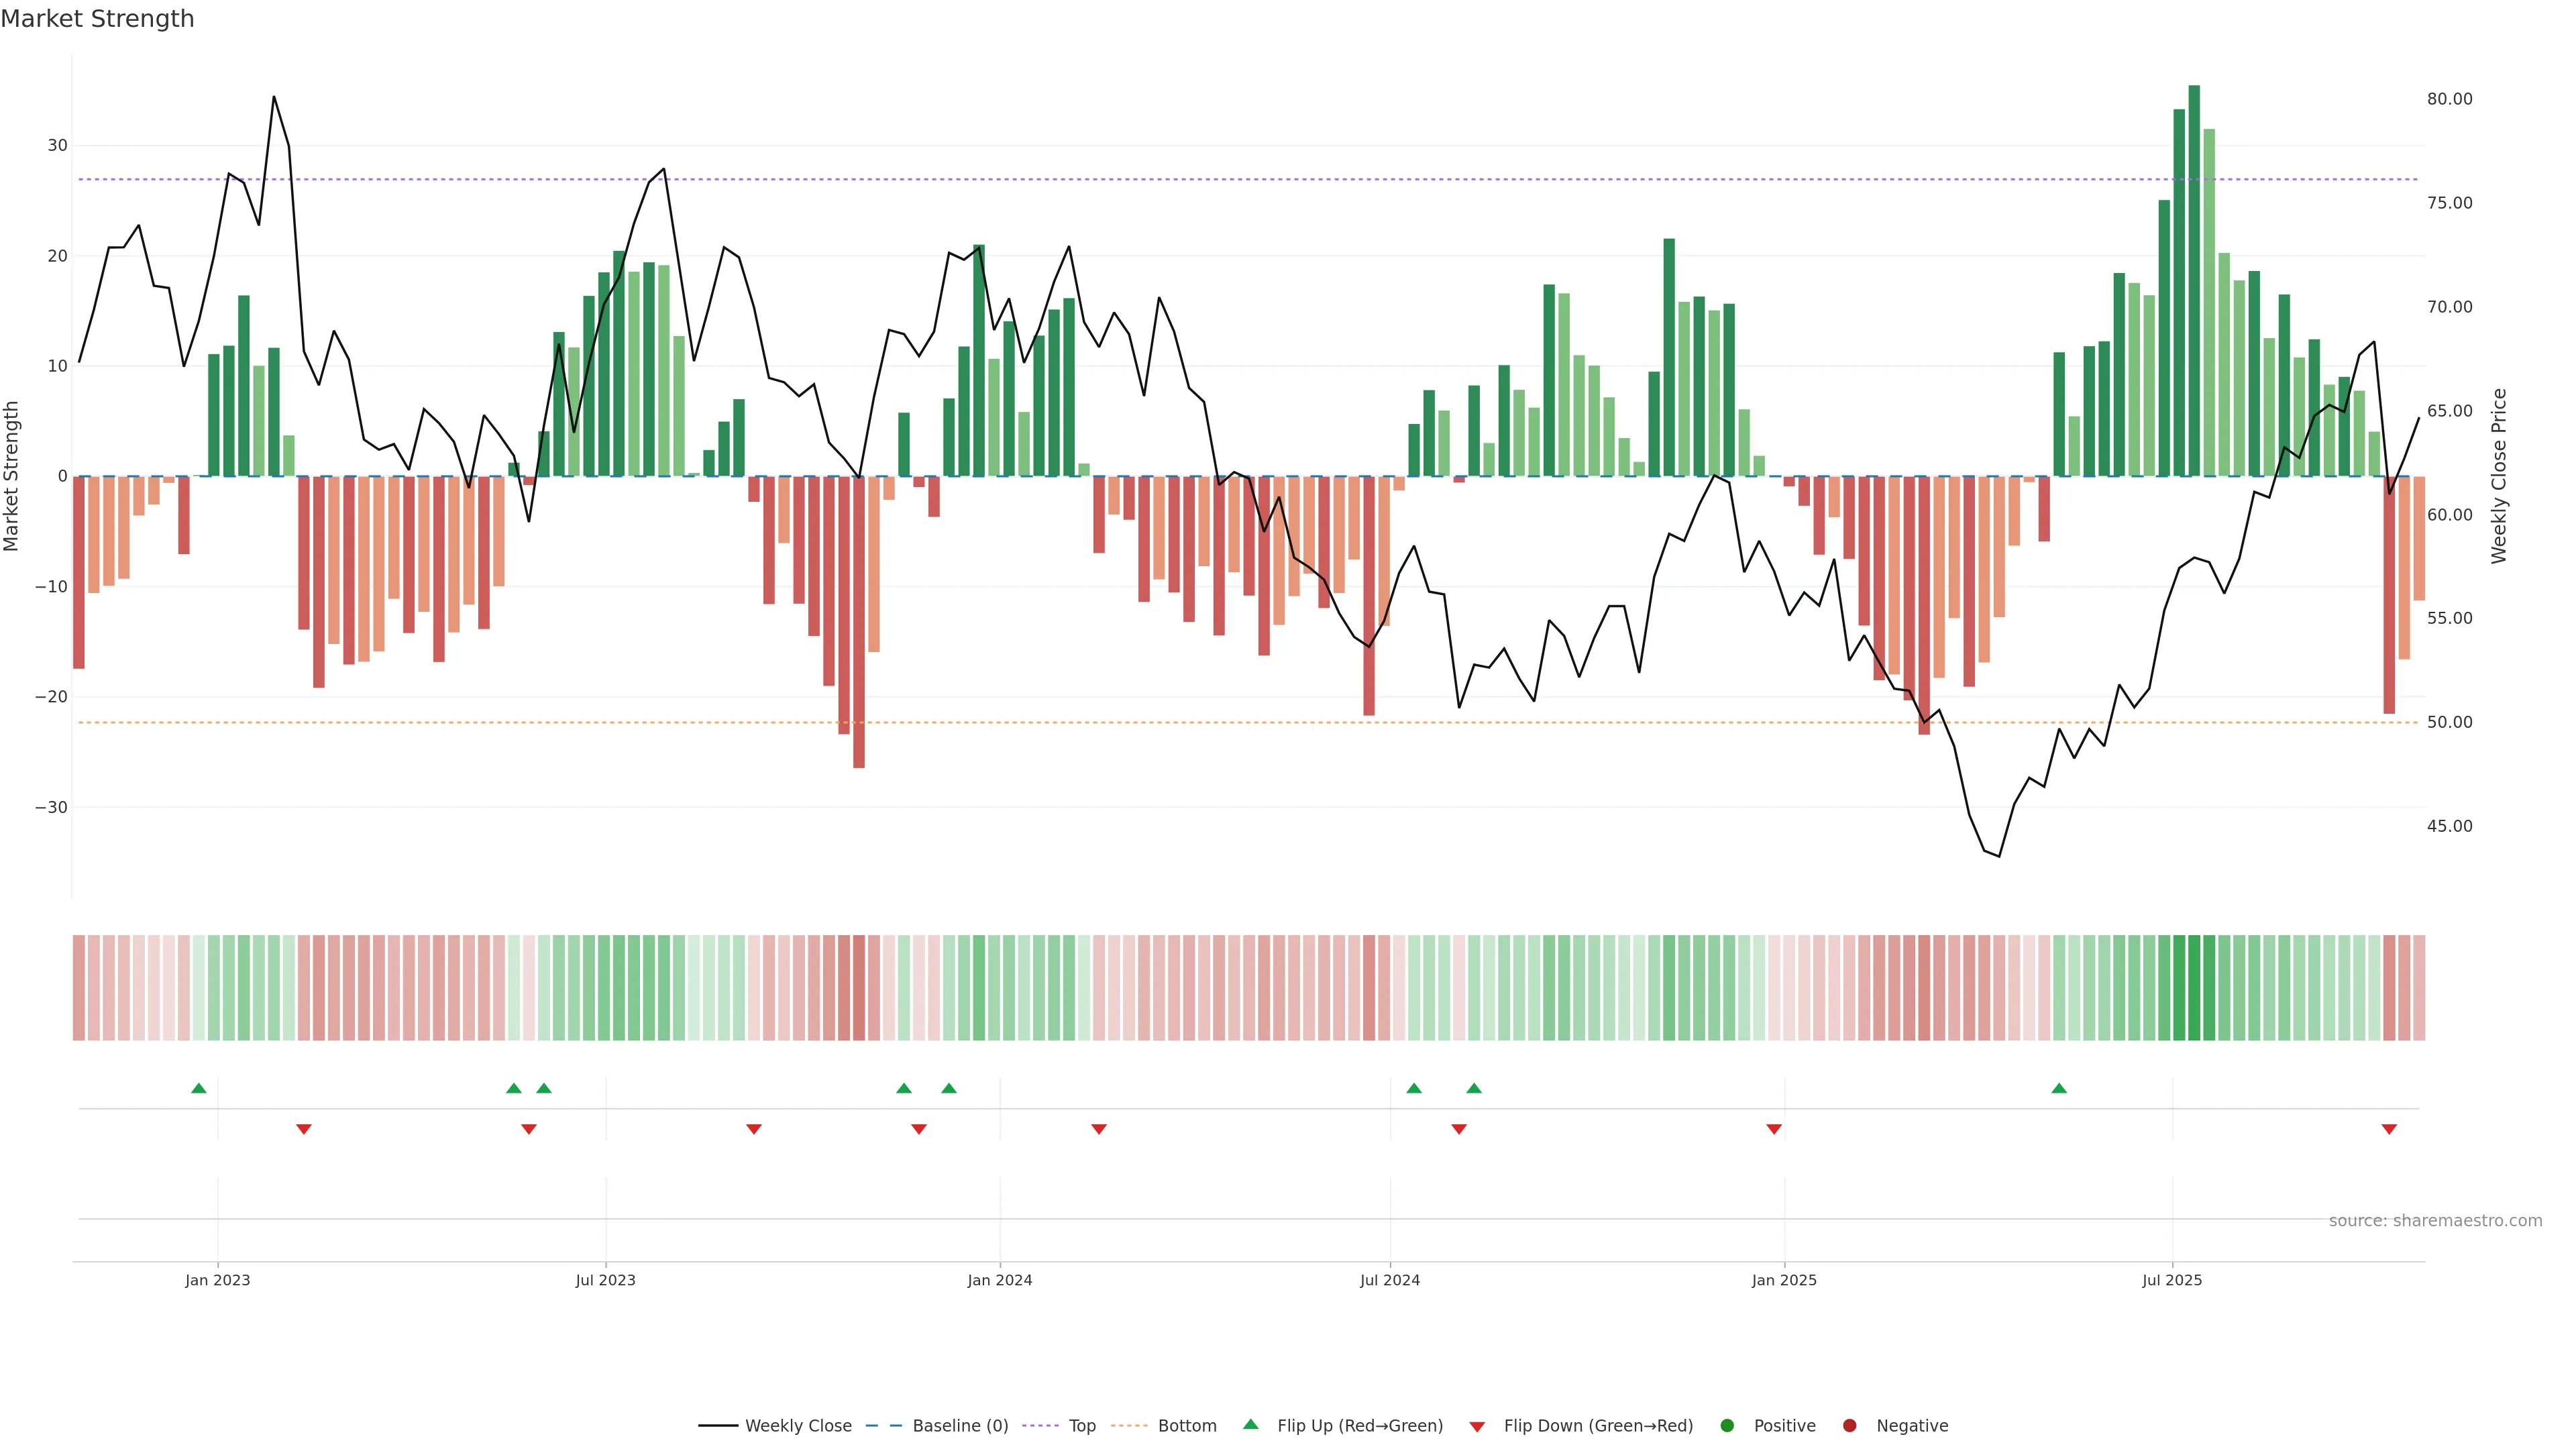The image size is (2576, 1449).
Task: Click the darkest green heatmap strip cell
Action: pos(2194,988)
